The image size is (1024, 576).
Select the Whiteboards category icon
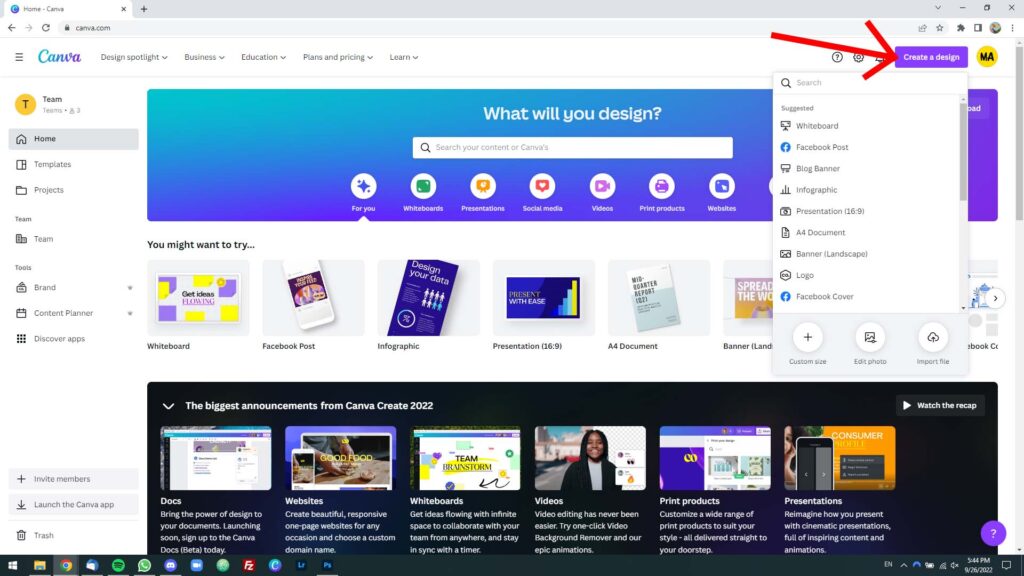tap(423, 186)
